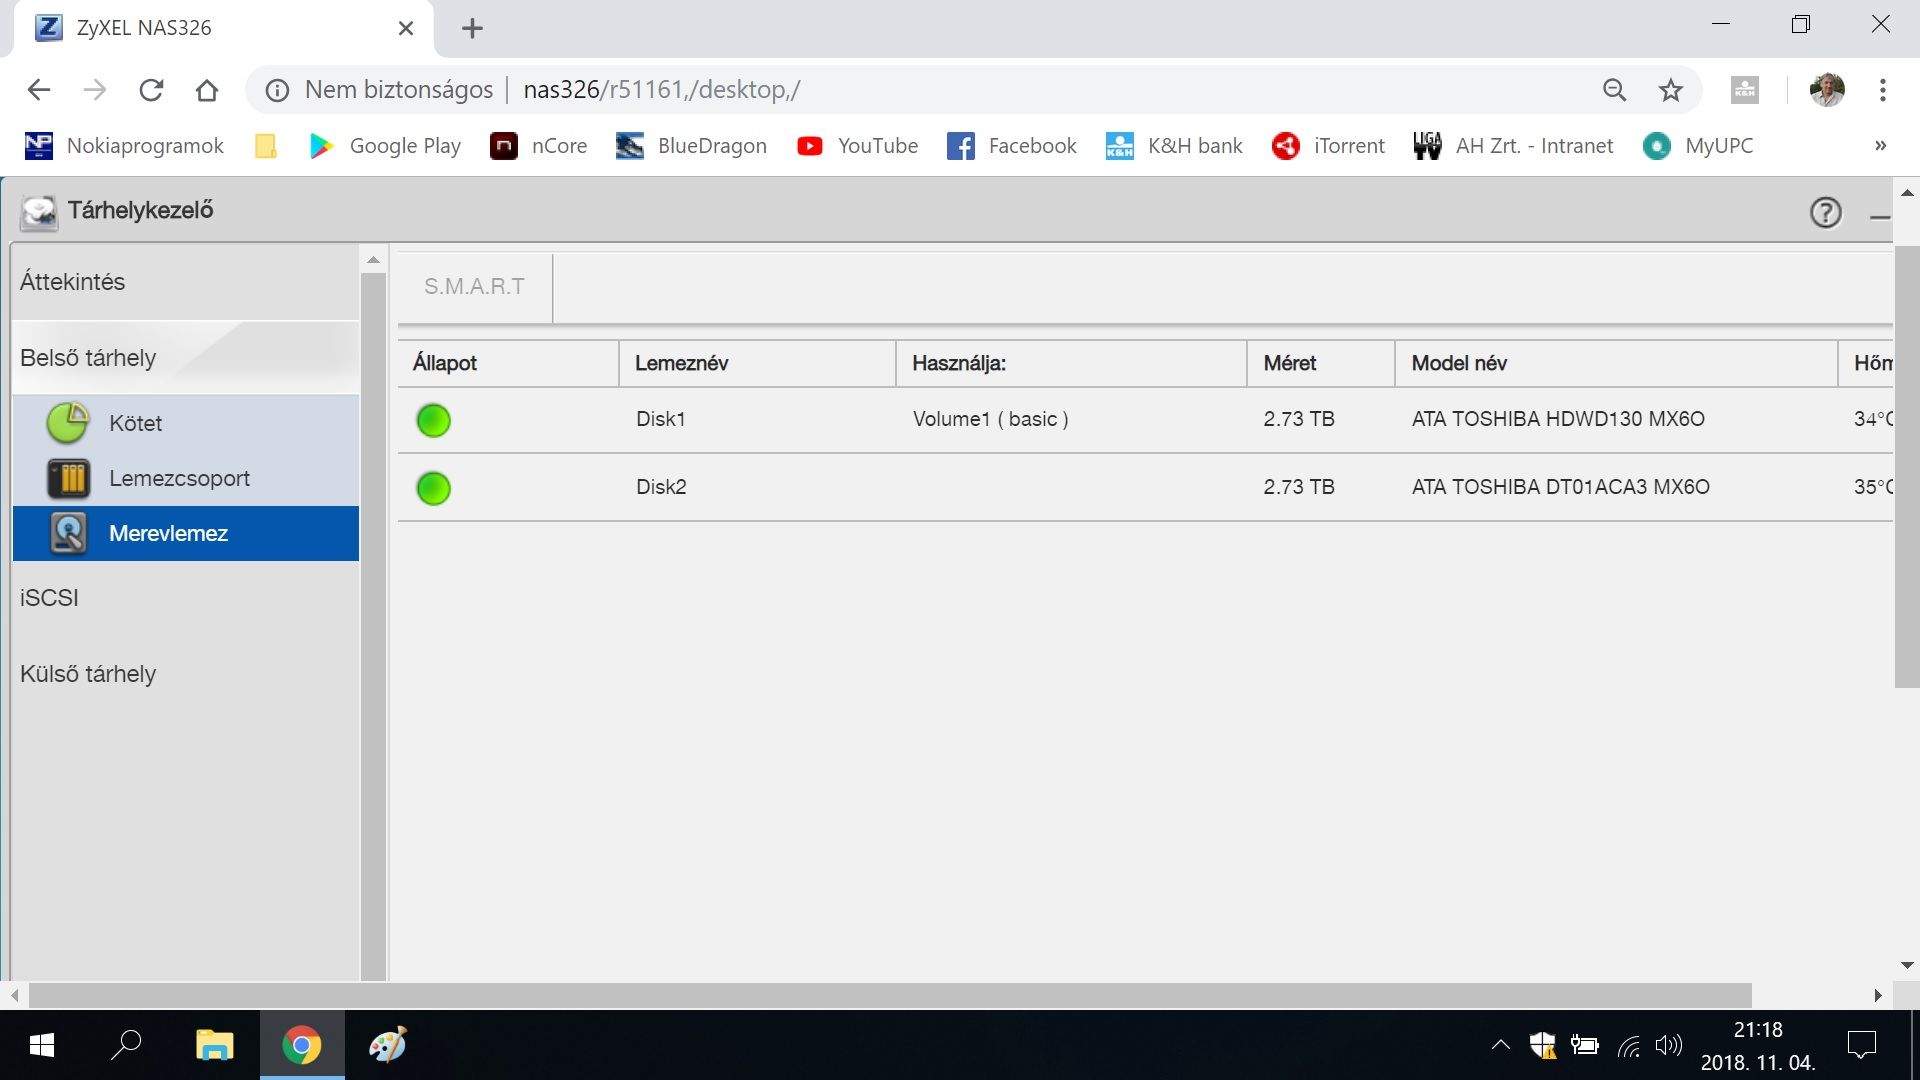
Task: Select the Merevlemez hard disk icon
Action: (68, 533)
